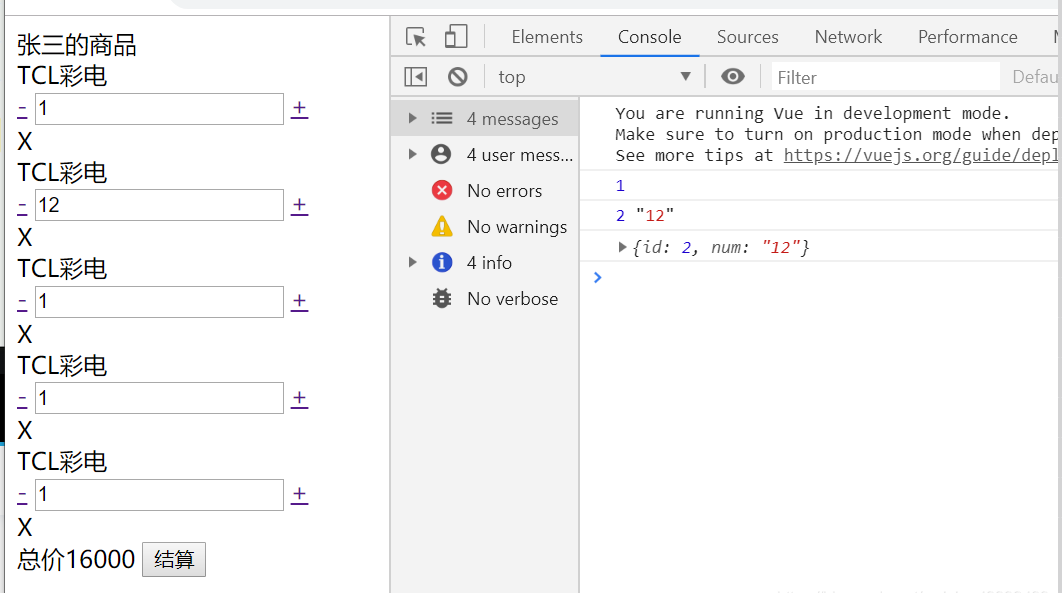Viewport: 1062px width, 593px height.
Task: Open the vuejs.org guide link
Action: pos(920,156)
